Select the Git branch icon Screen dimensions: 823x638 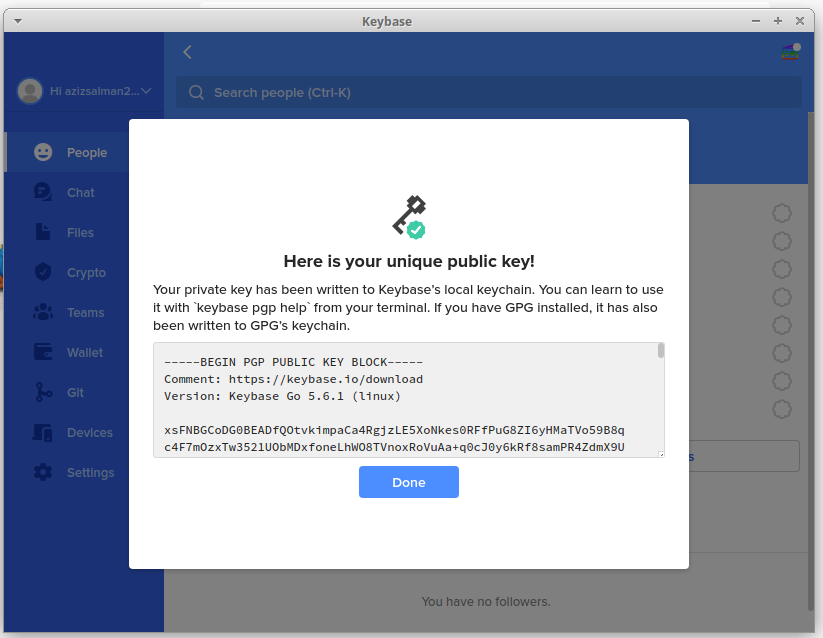(x=43, y=392)
